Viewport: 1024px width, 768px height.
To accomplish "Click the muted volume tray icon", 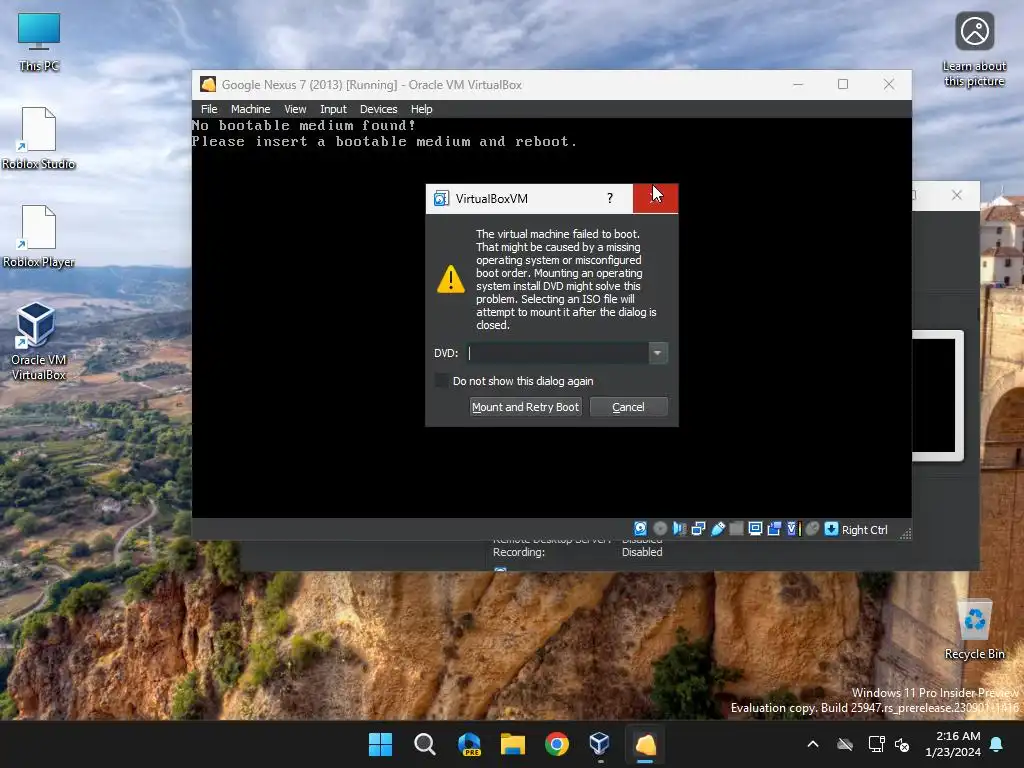I will coord(902,744).
